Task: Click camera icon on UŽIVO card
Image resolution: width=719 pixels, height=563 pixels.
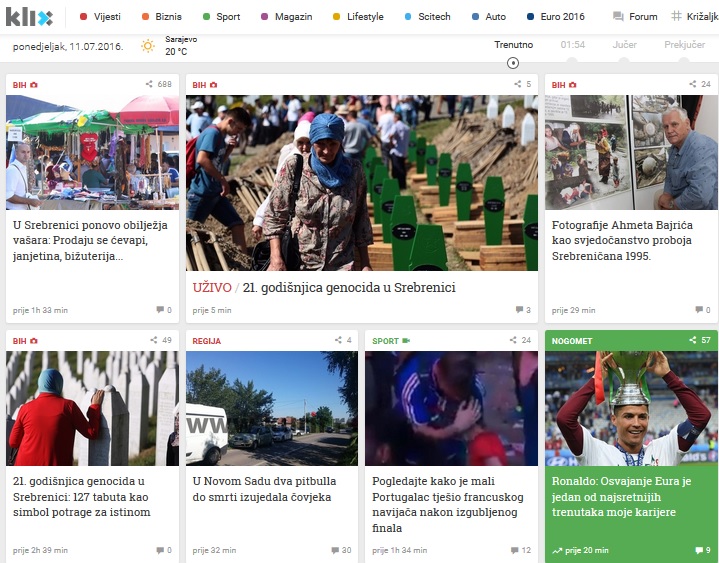Action: click(x=214, y=85)
